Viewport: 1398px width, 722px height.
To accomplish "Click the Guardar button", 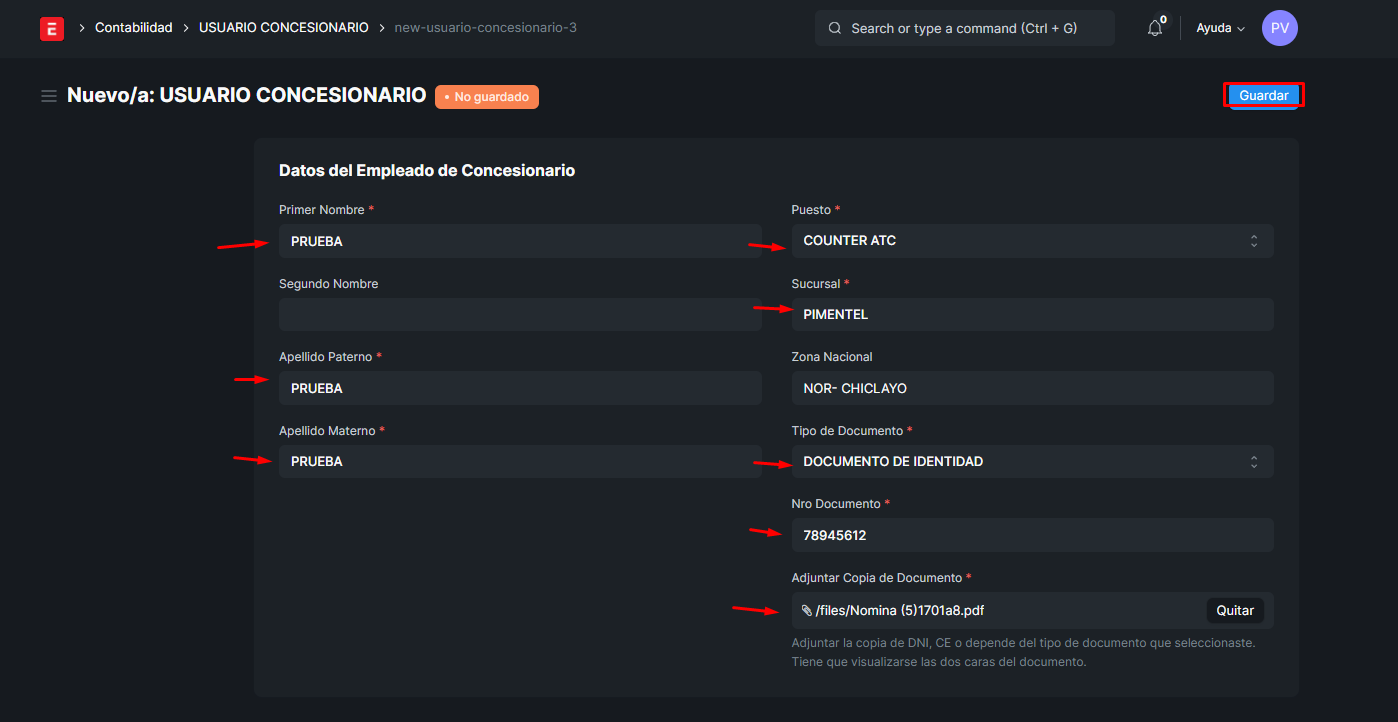I will pos(1263,96).
